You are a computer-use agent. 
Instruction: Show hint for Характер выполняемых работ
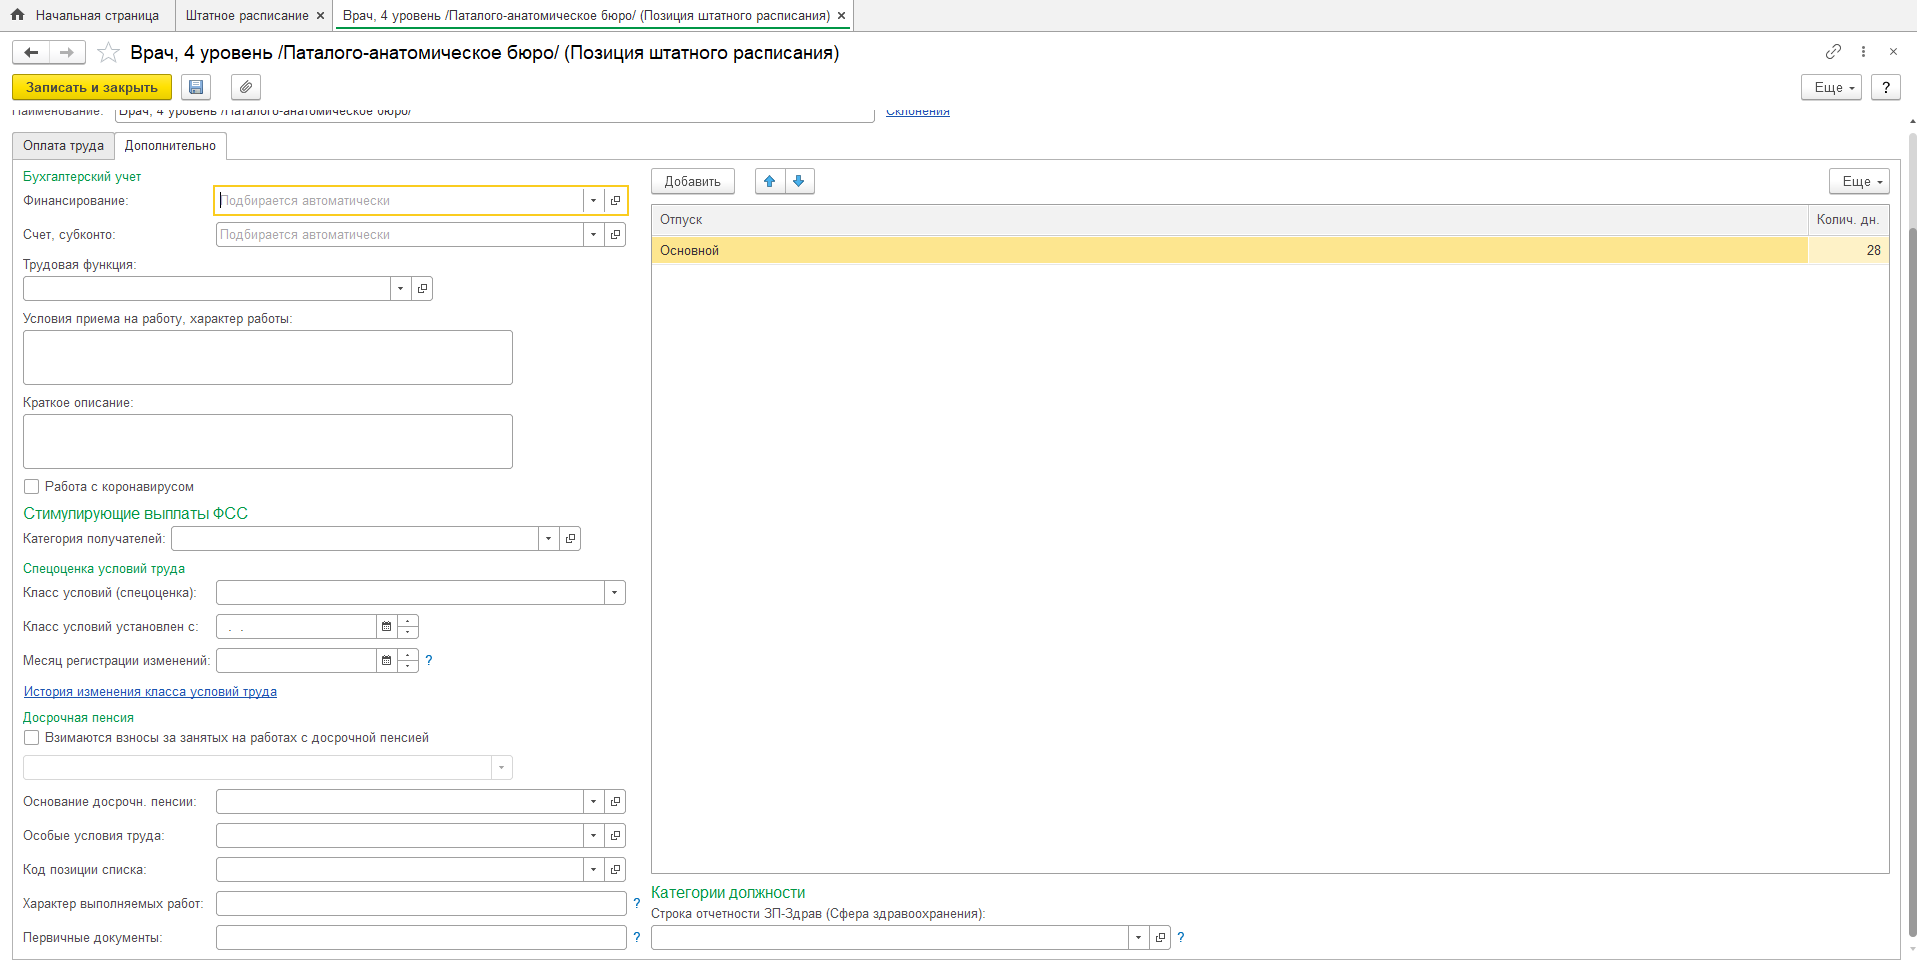[x=637, y=904]
